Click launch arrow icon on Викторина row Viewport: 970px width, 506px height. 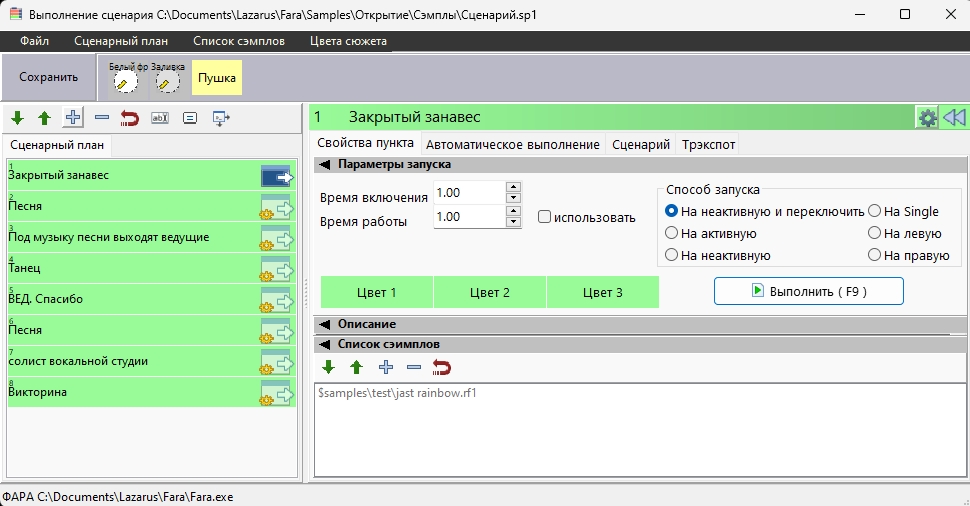pyautogui.click(x=277, y=393)
